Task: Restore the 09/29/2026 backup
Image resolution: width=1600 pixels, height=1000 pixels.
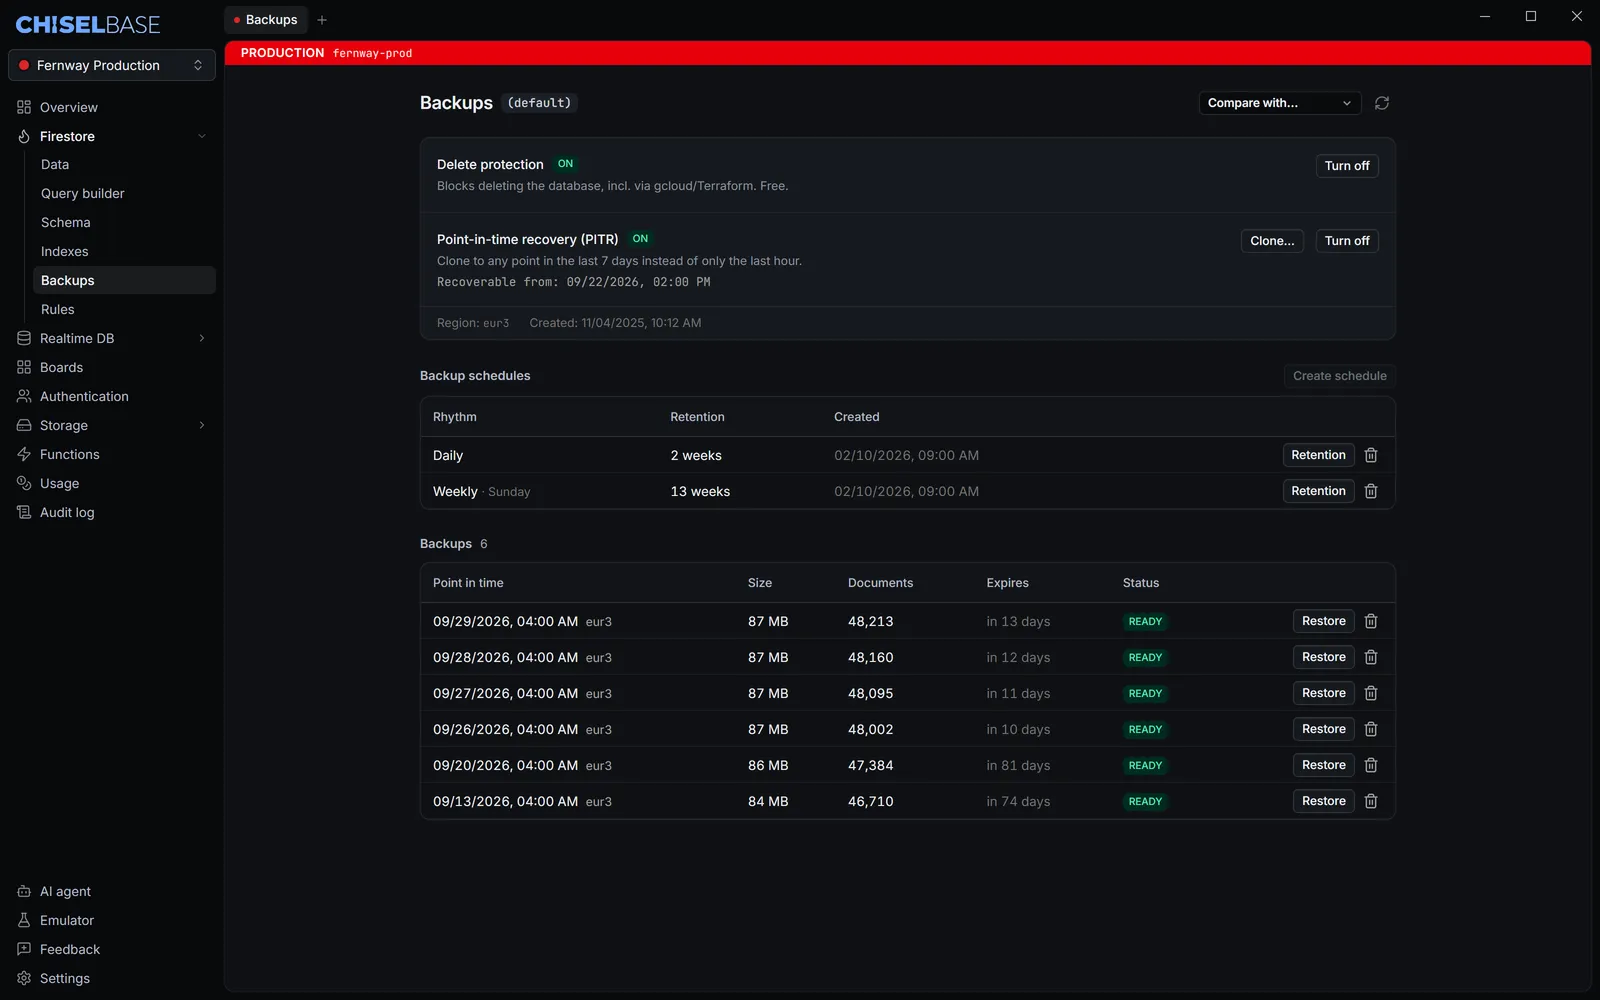Action: (1324, 621)
